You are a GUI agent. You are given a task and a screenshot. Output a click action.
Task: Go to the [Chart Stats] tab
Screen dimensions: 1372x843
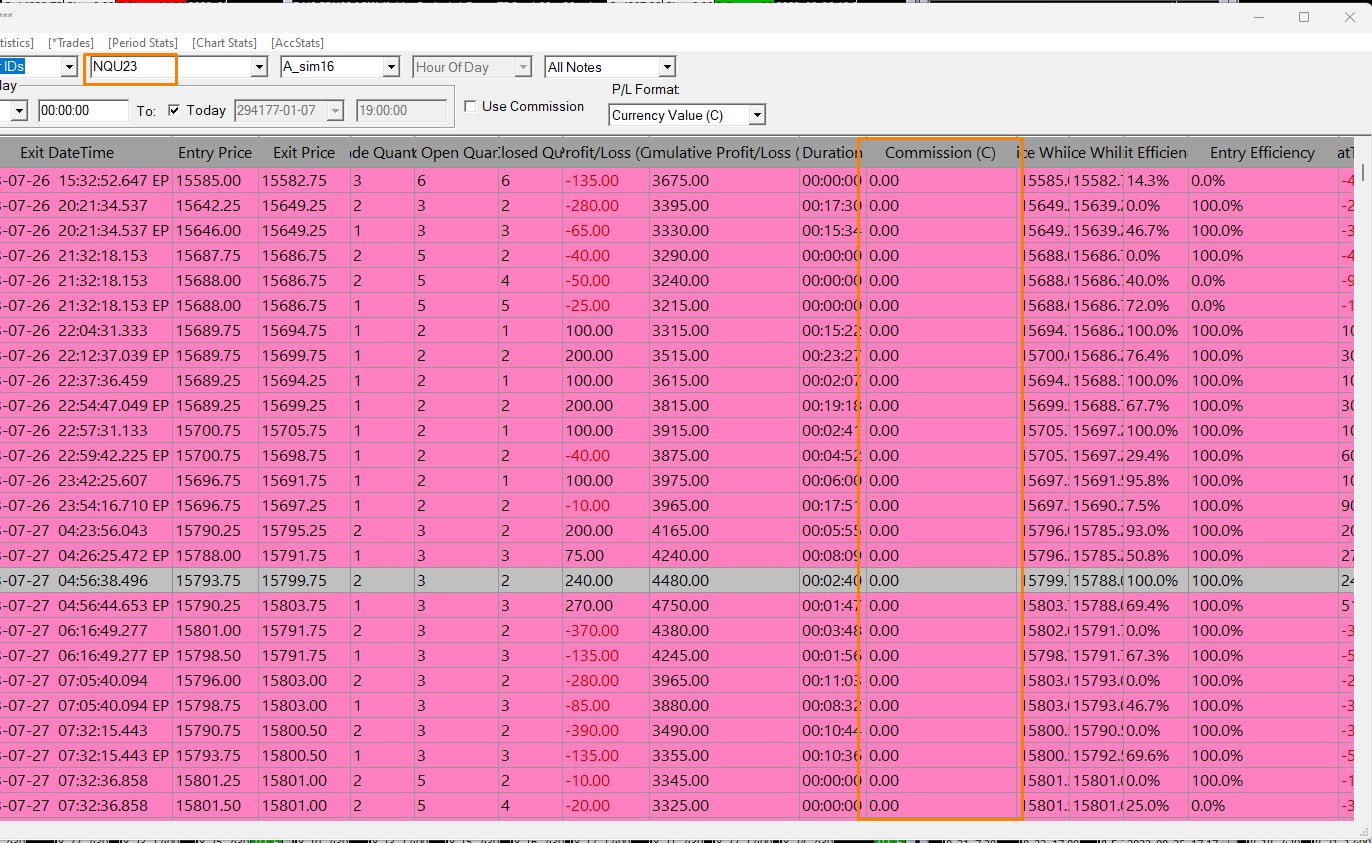coord(224,43)
